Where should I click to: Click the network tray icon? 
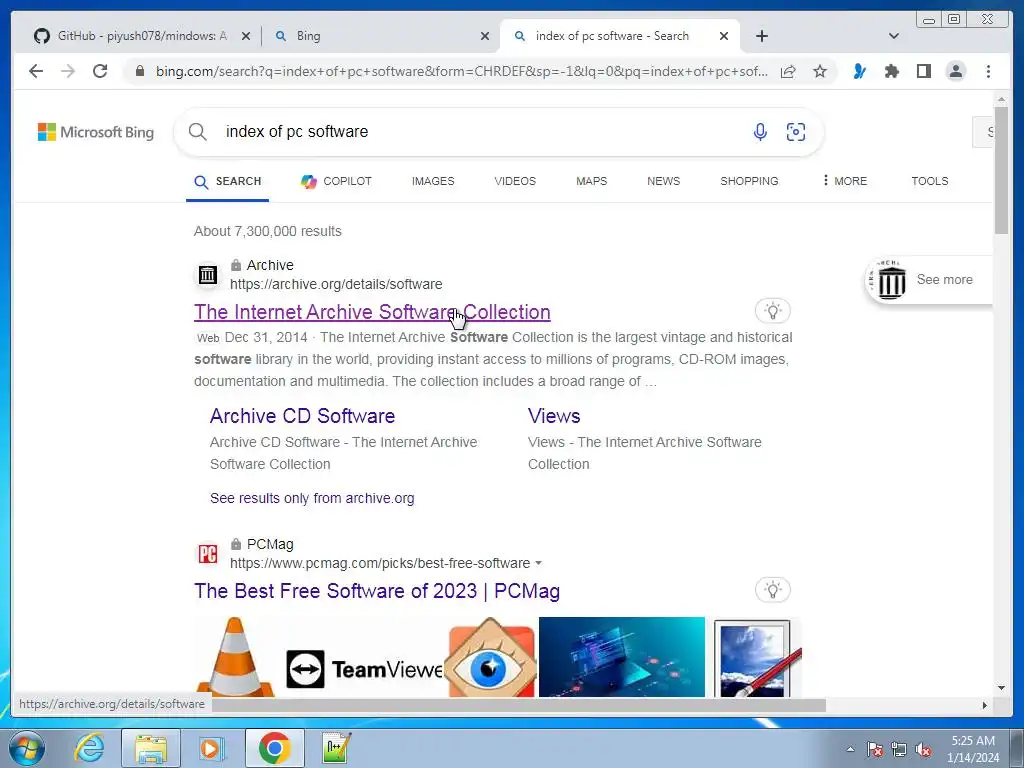(x=899, y=749)
